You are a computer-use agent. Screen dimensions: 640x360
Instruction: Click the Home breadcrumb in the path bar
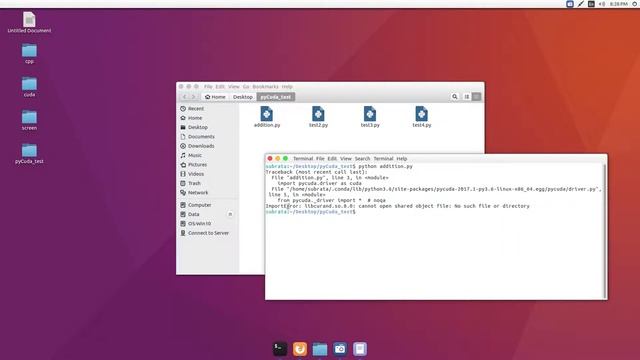[215, 97]
